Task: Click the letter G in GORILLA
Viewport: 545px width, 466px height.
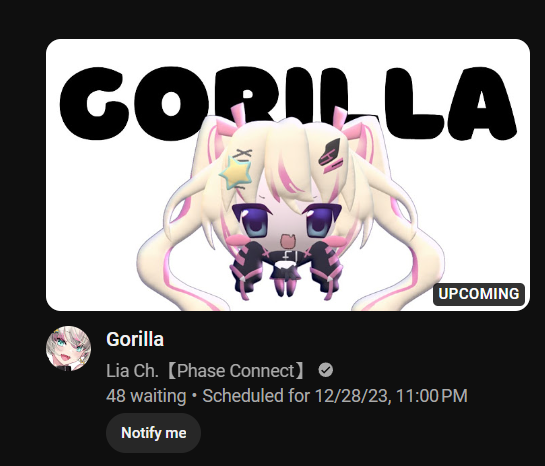Action: click(91, 103)
